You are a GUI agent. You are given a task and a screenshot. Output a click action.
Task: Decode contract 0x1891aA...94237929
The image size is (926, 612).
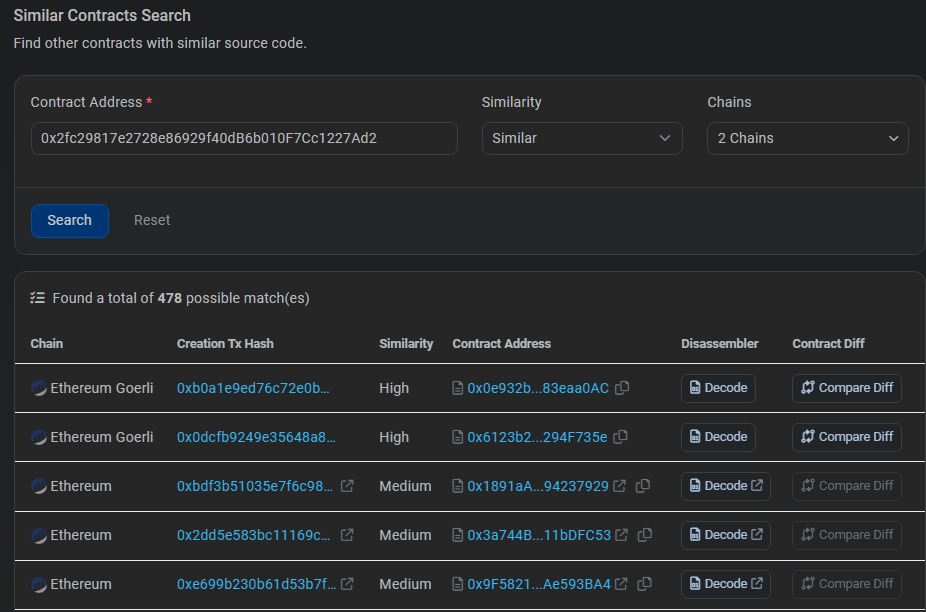point(726,486)
